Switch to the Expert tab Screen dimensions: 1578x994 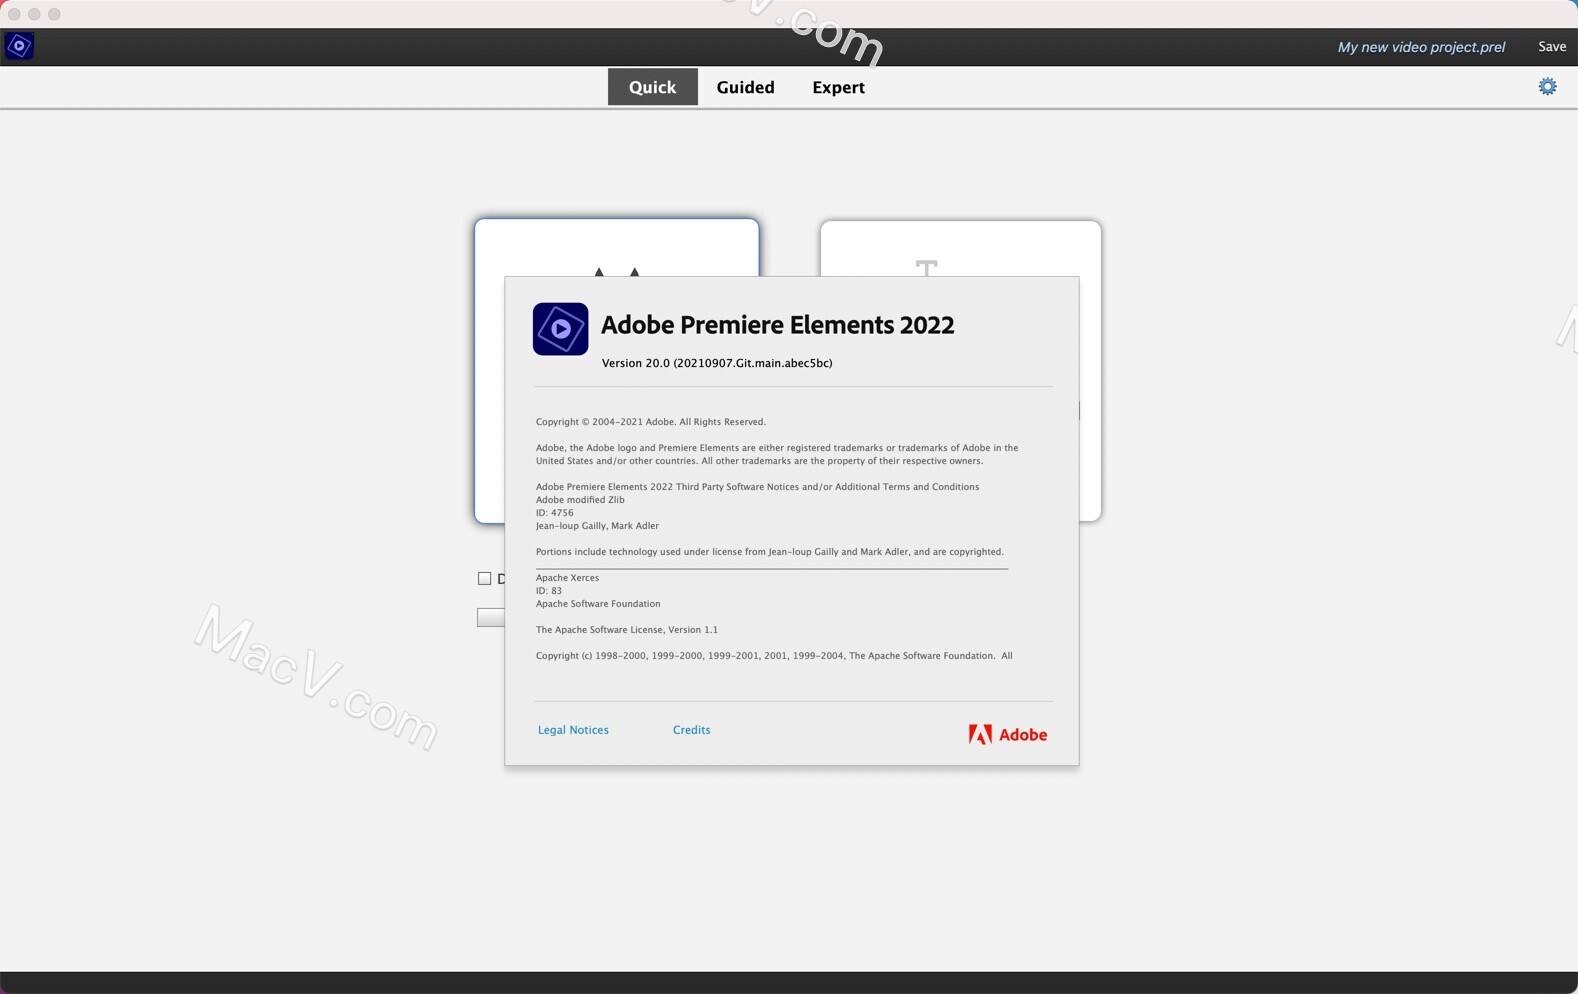tap(838, 87)
